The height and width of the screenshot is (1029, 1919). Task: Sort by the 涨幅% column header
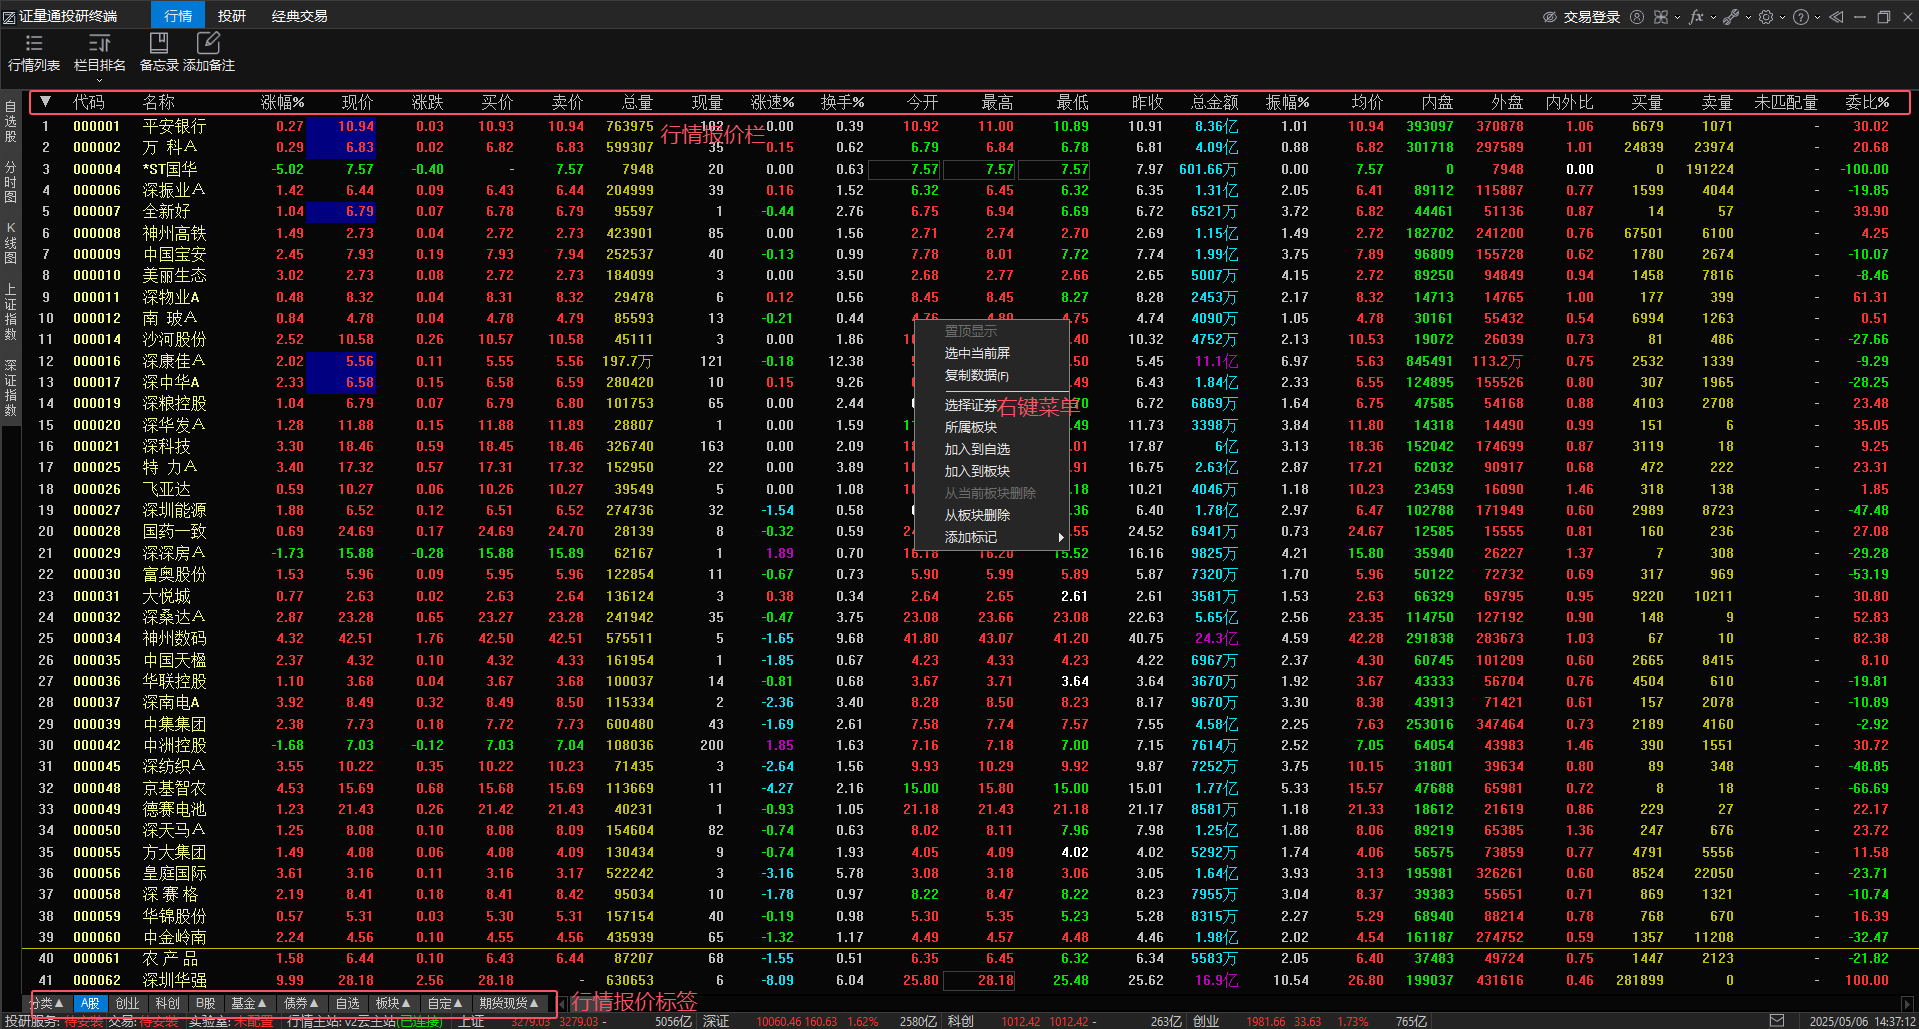point(282,102)
